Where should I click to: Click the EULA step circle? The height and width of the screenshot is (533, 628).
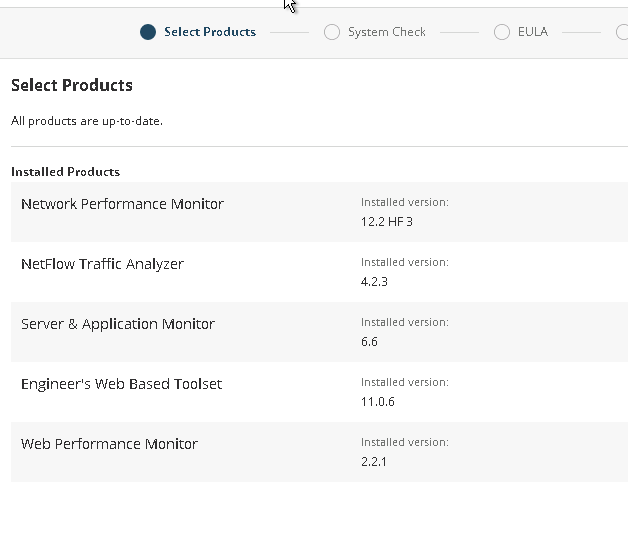tap(502, 32)
